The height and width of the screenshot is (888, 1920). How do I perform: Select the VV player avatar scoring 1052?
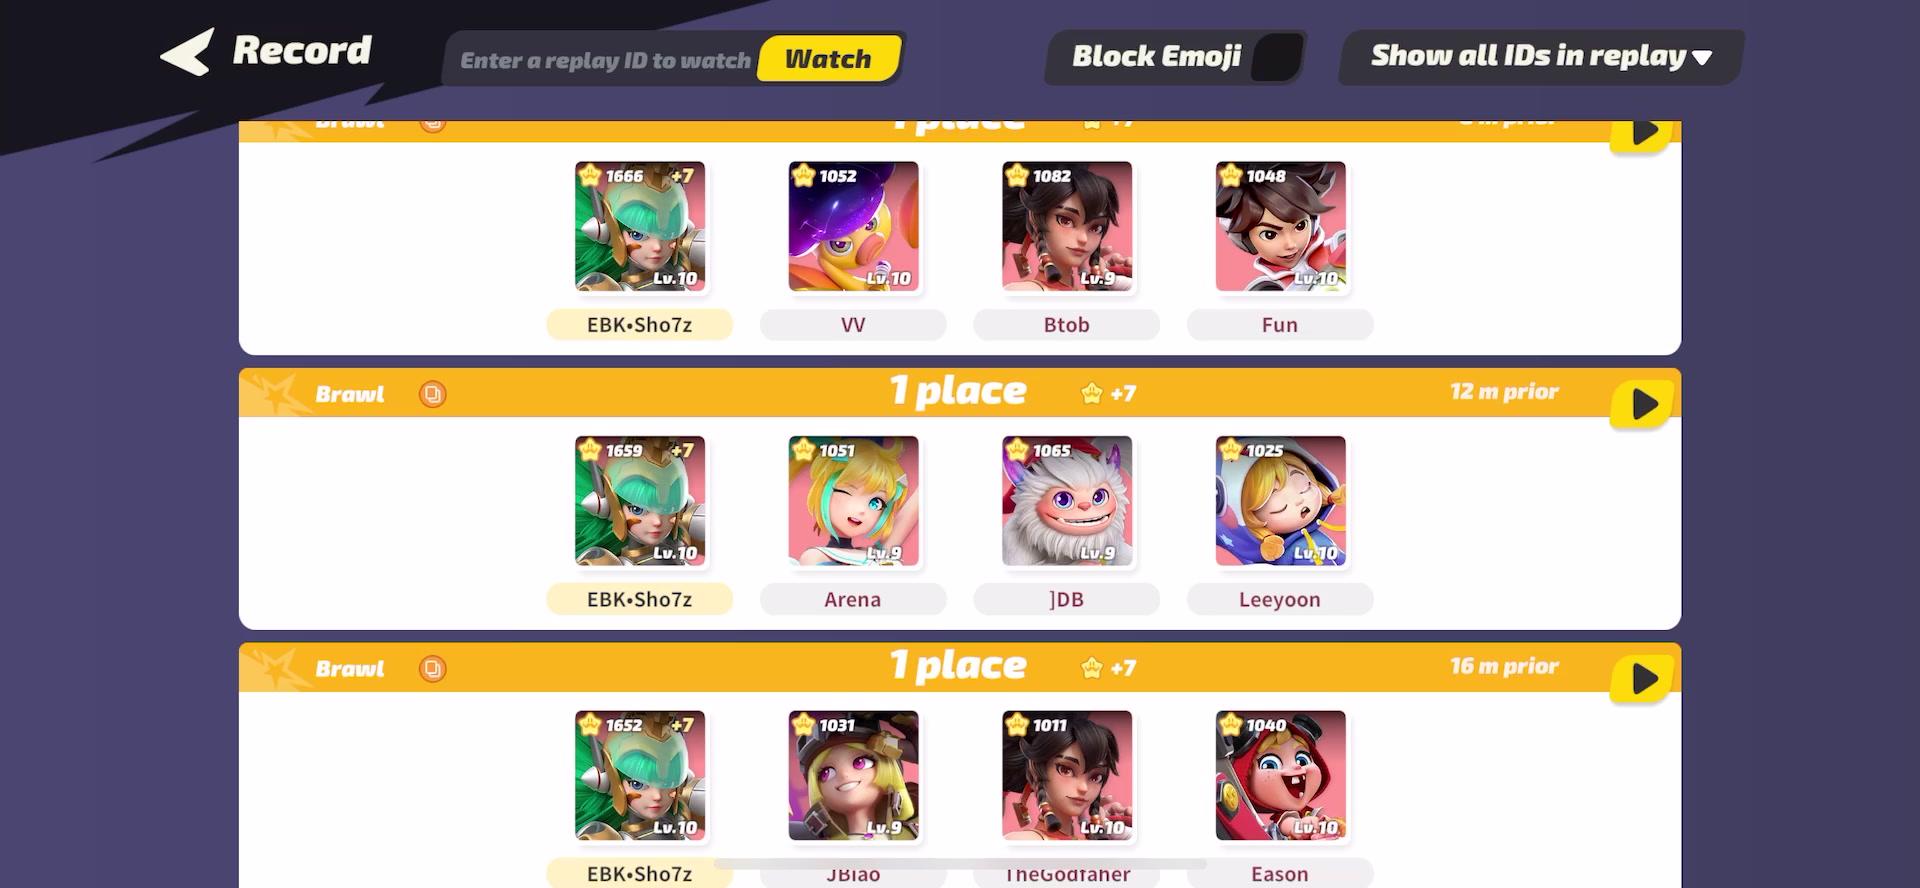[x=853, y=226]
